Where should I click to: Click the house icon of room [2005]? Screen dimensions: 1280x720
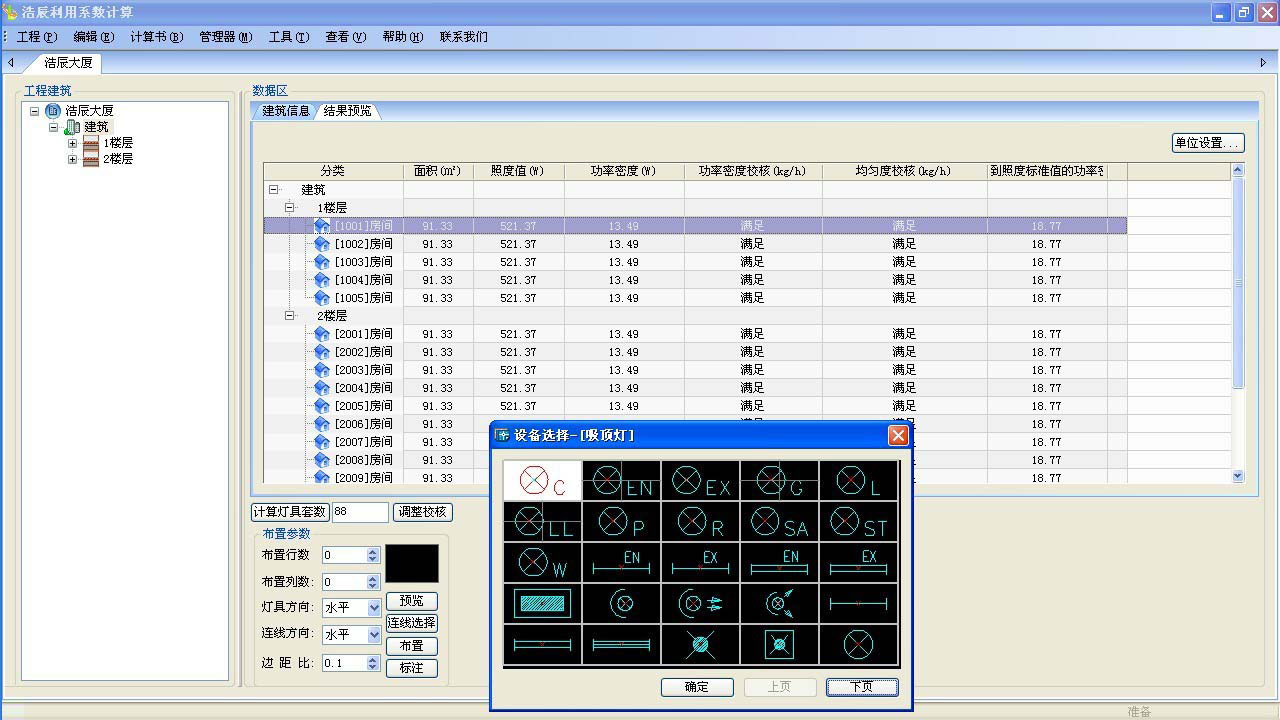pyautogui.click(x=322, y=406)
